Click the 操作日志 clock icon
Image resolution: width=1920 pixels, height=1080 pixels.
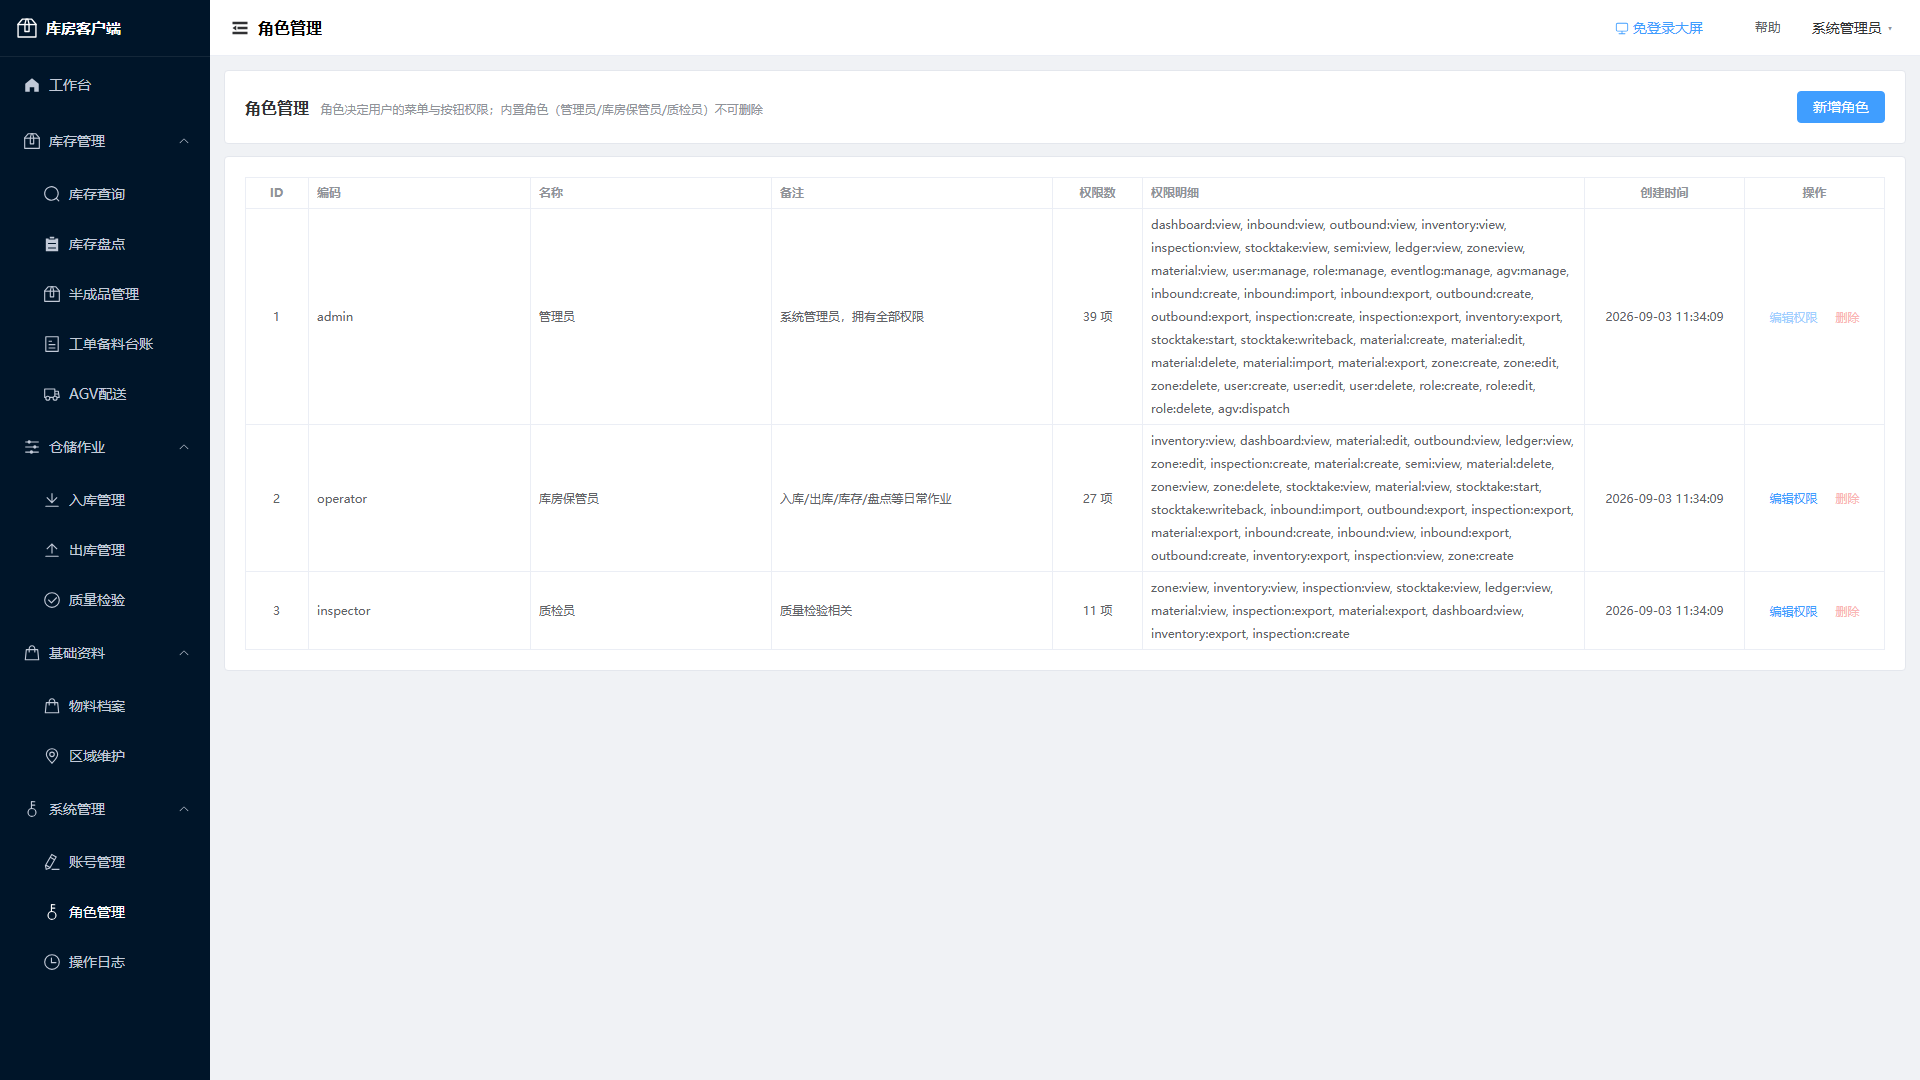tap(52, 962)
